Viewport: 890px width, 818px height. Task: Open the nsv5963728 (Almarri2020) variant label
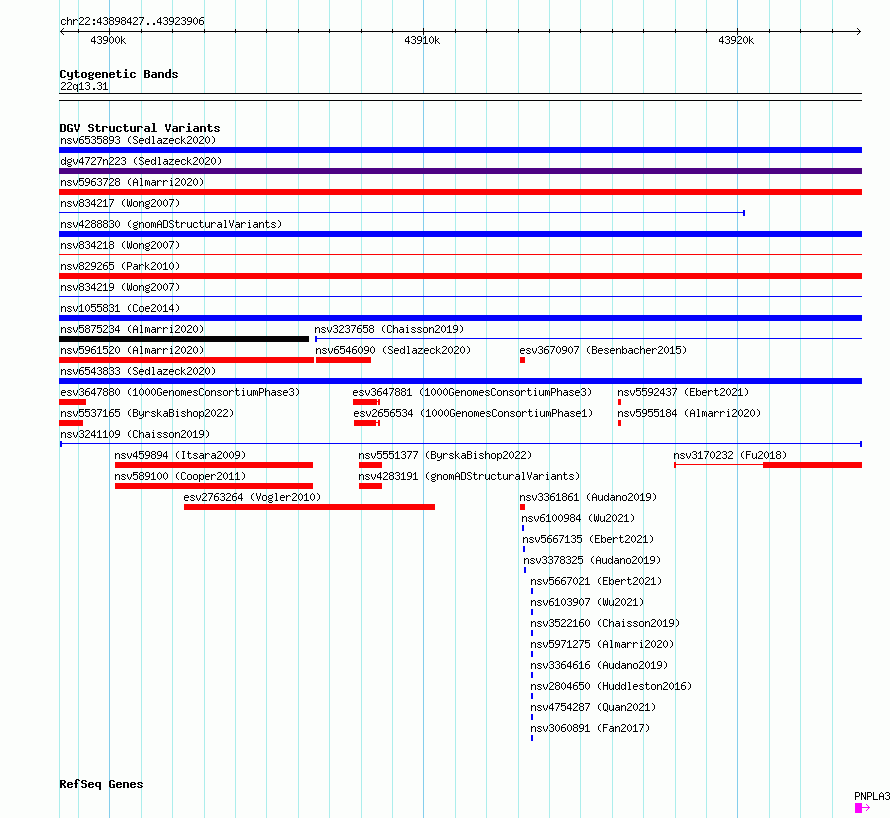[x=132, y=182]
